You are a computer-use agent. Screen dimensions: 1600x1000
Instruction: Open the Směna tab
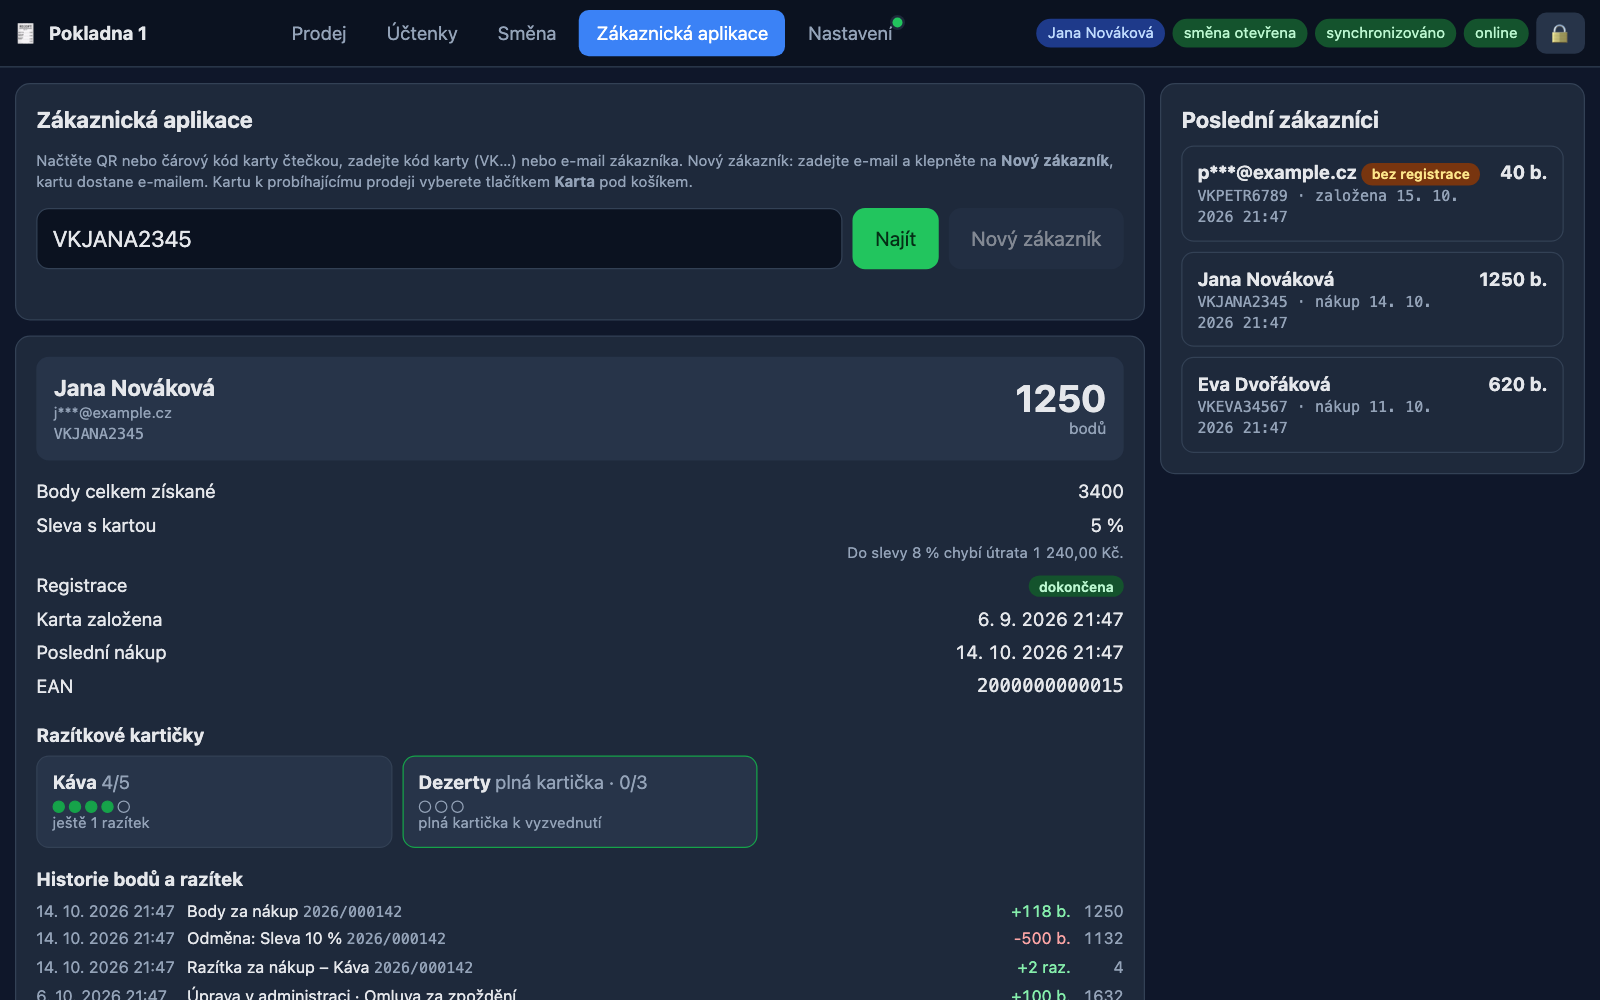point(527,33)
